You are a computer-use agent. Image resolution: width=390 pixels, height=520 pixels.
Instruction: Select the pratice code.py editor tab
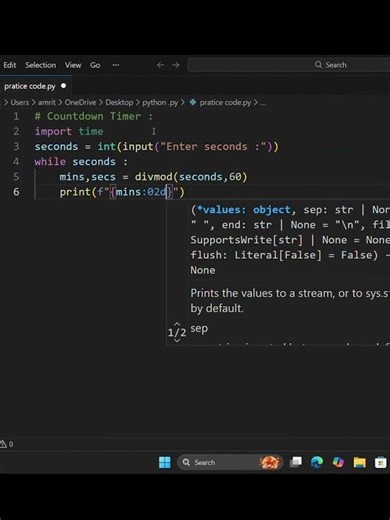click(x=35, y=86)
